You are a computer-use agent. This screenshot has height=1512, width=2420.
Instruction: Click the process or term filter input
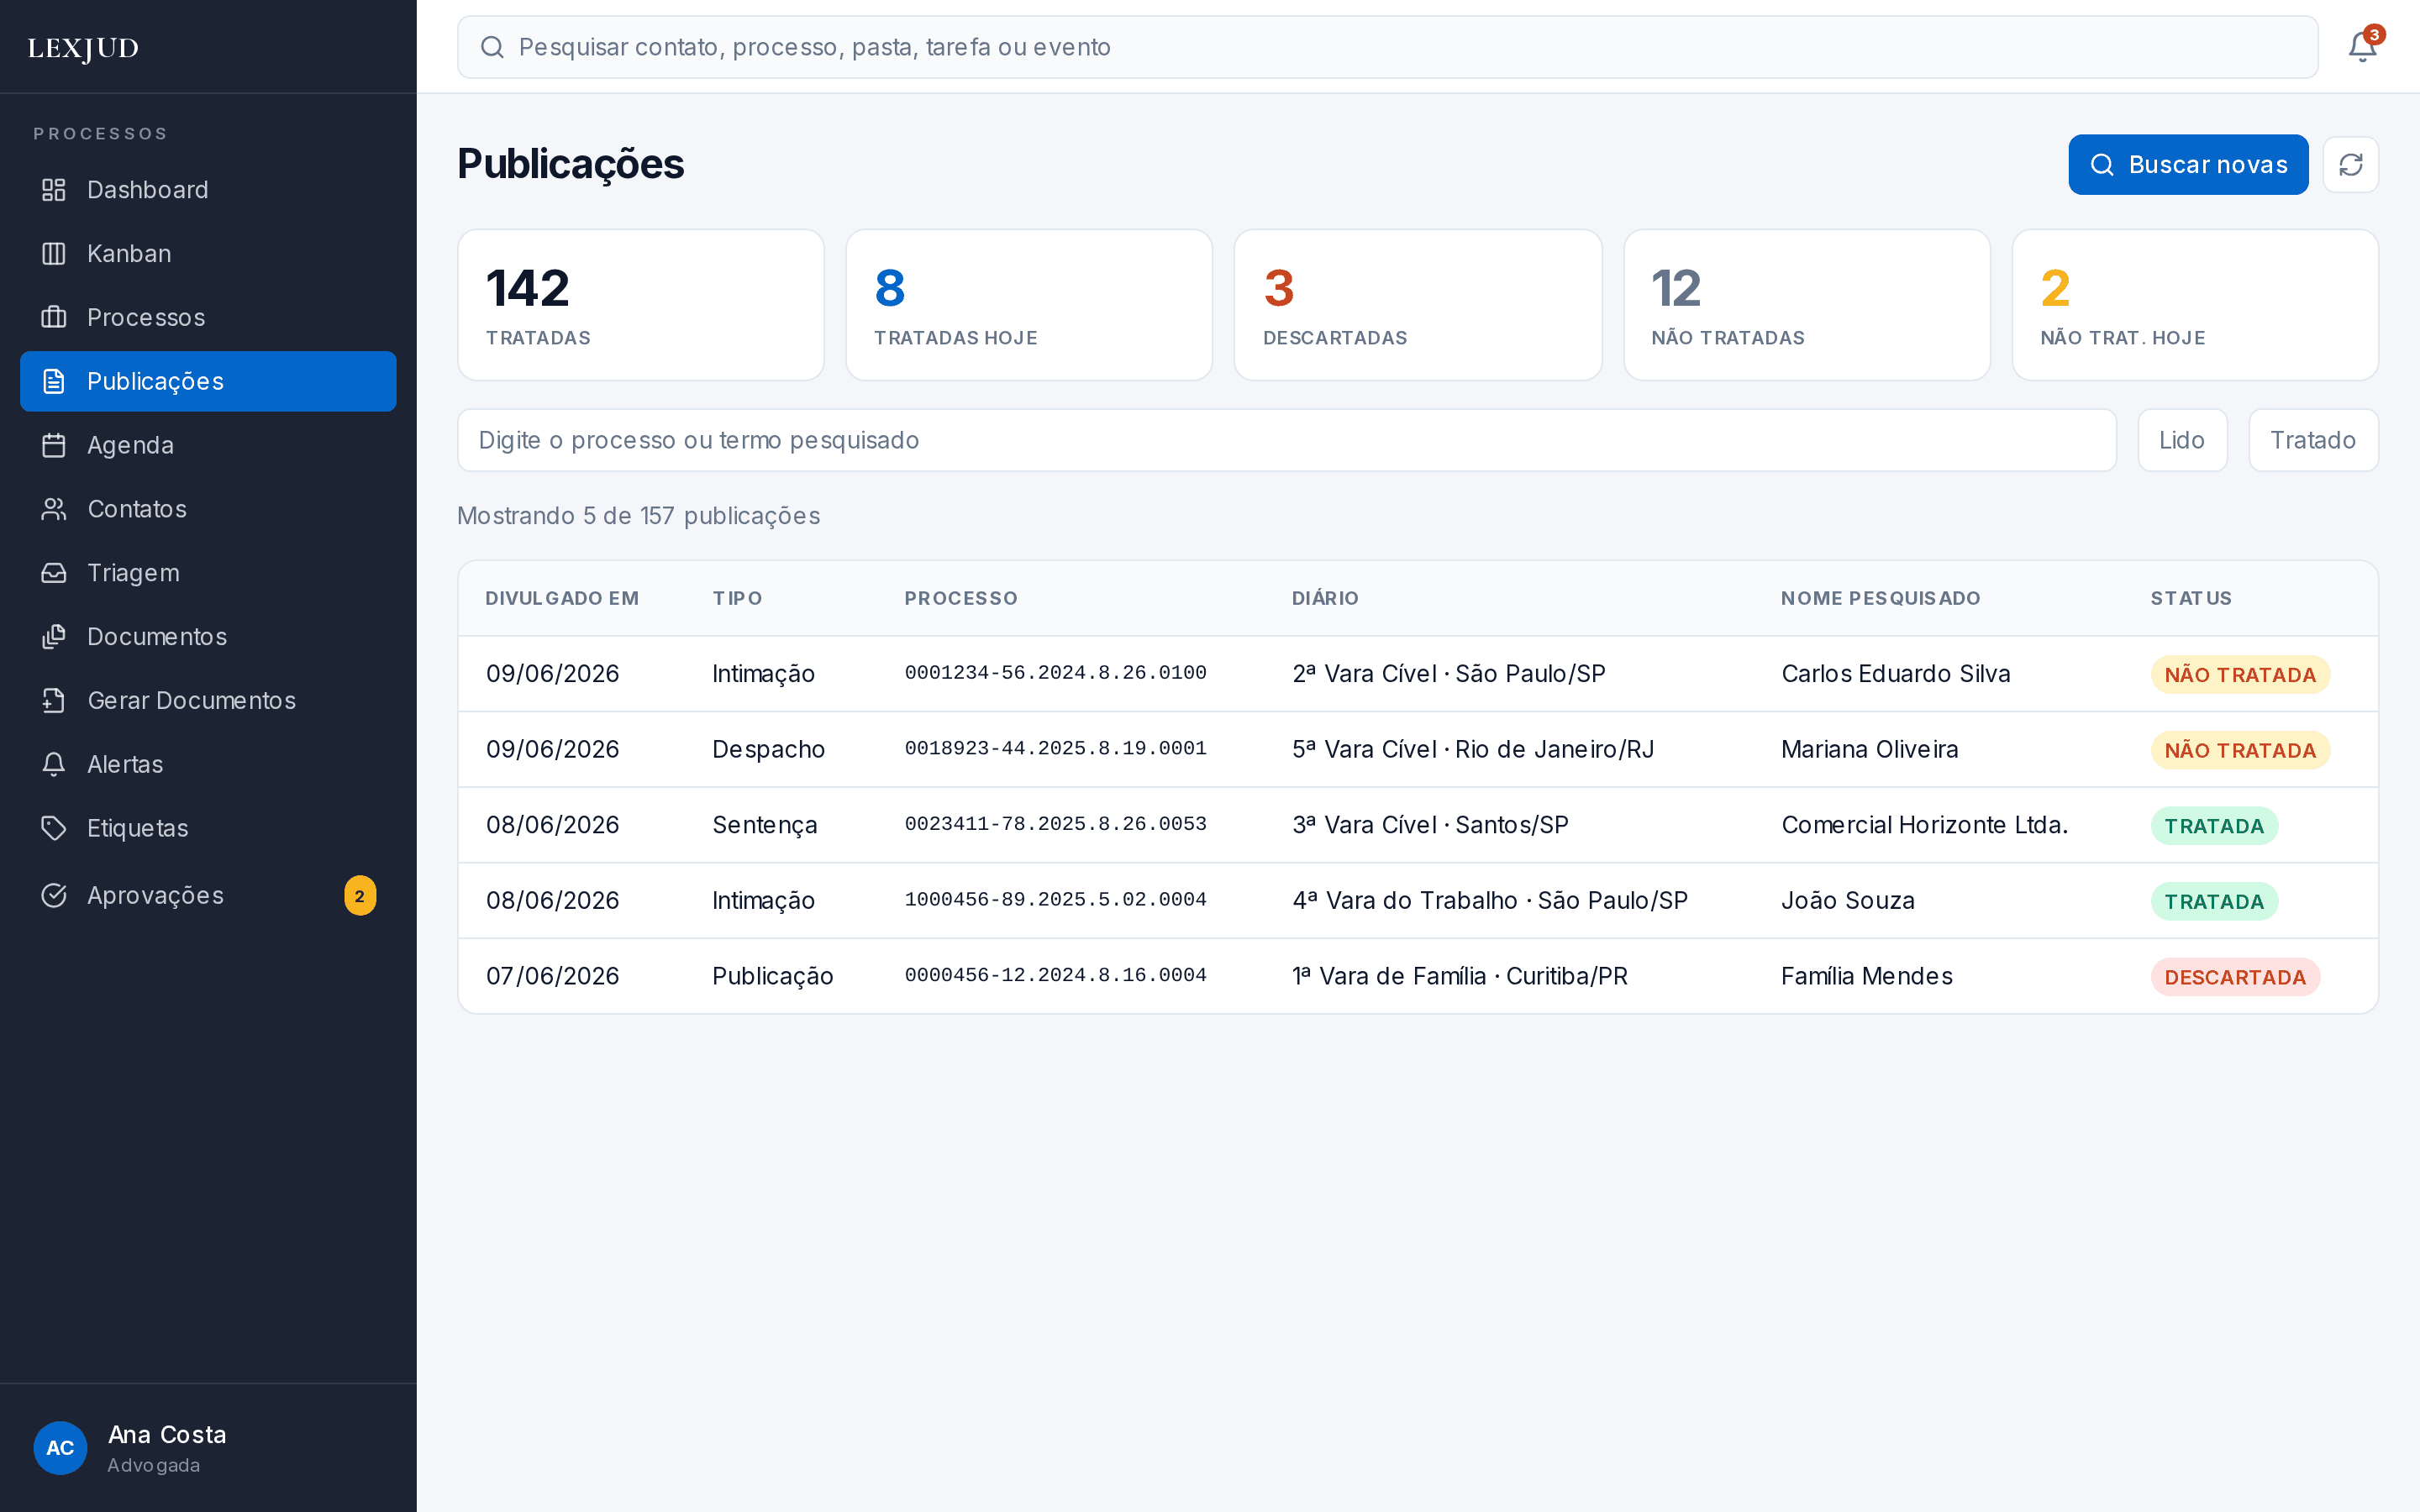point(1287,440)
